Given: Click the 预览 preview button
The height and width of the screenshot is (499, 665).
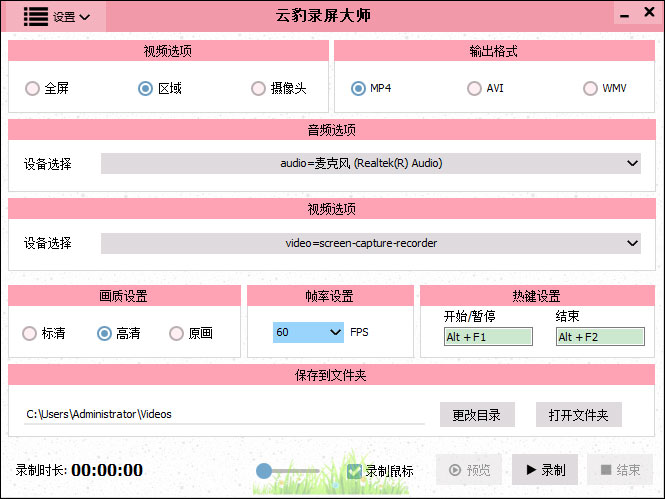Looking at the screenshot, I should [469, 470].
